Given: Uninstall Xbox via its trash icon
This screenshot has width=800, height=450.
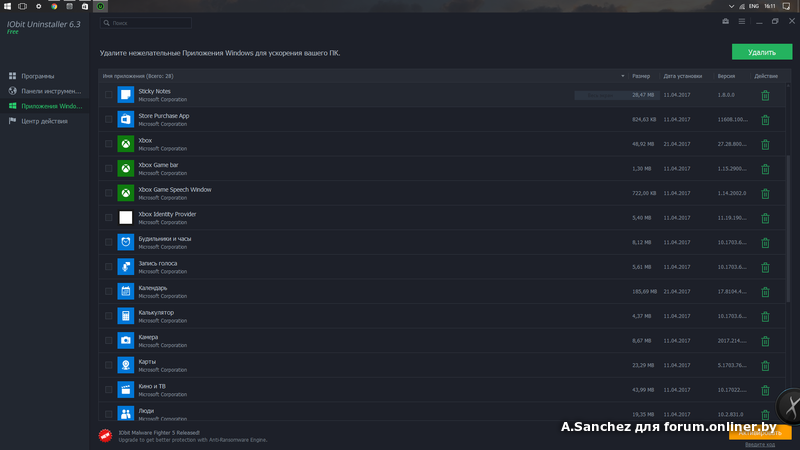Looking at the screenshot, I should tap(765, 144).
